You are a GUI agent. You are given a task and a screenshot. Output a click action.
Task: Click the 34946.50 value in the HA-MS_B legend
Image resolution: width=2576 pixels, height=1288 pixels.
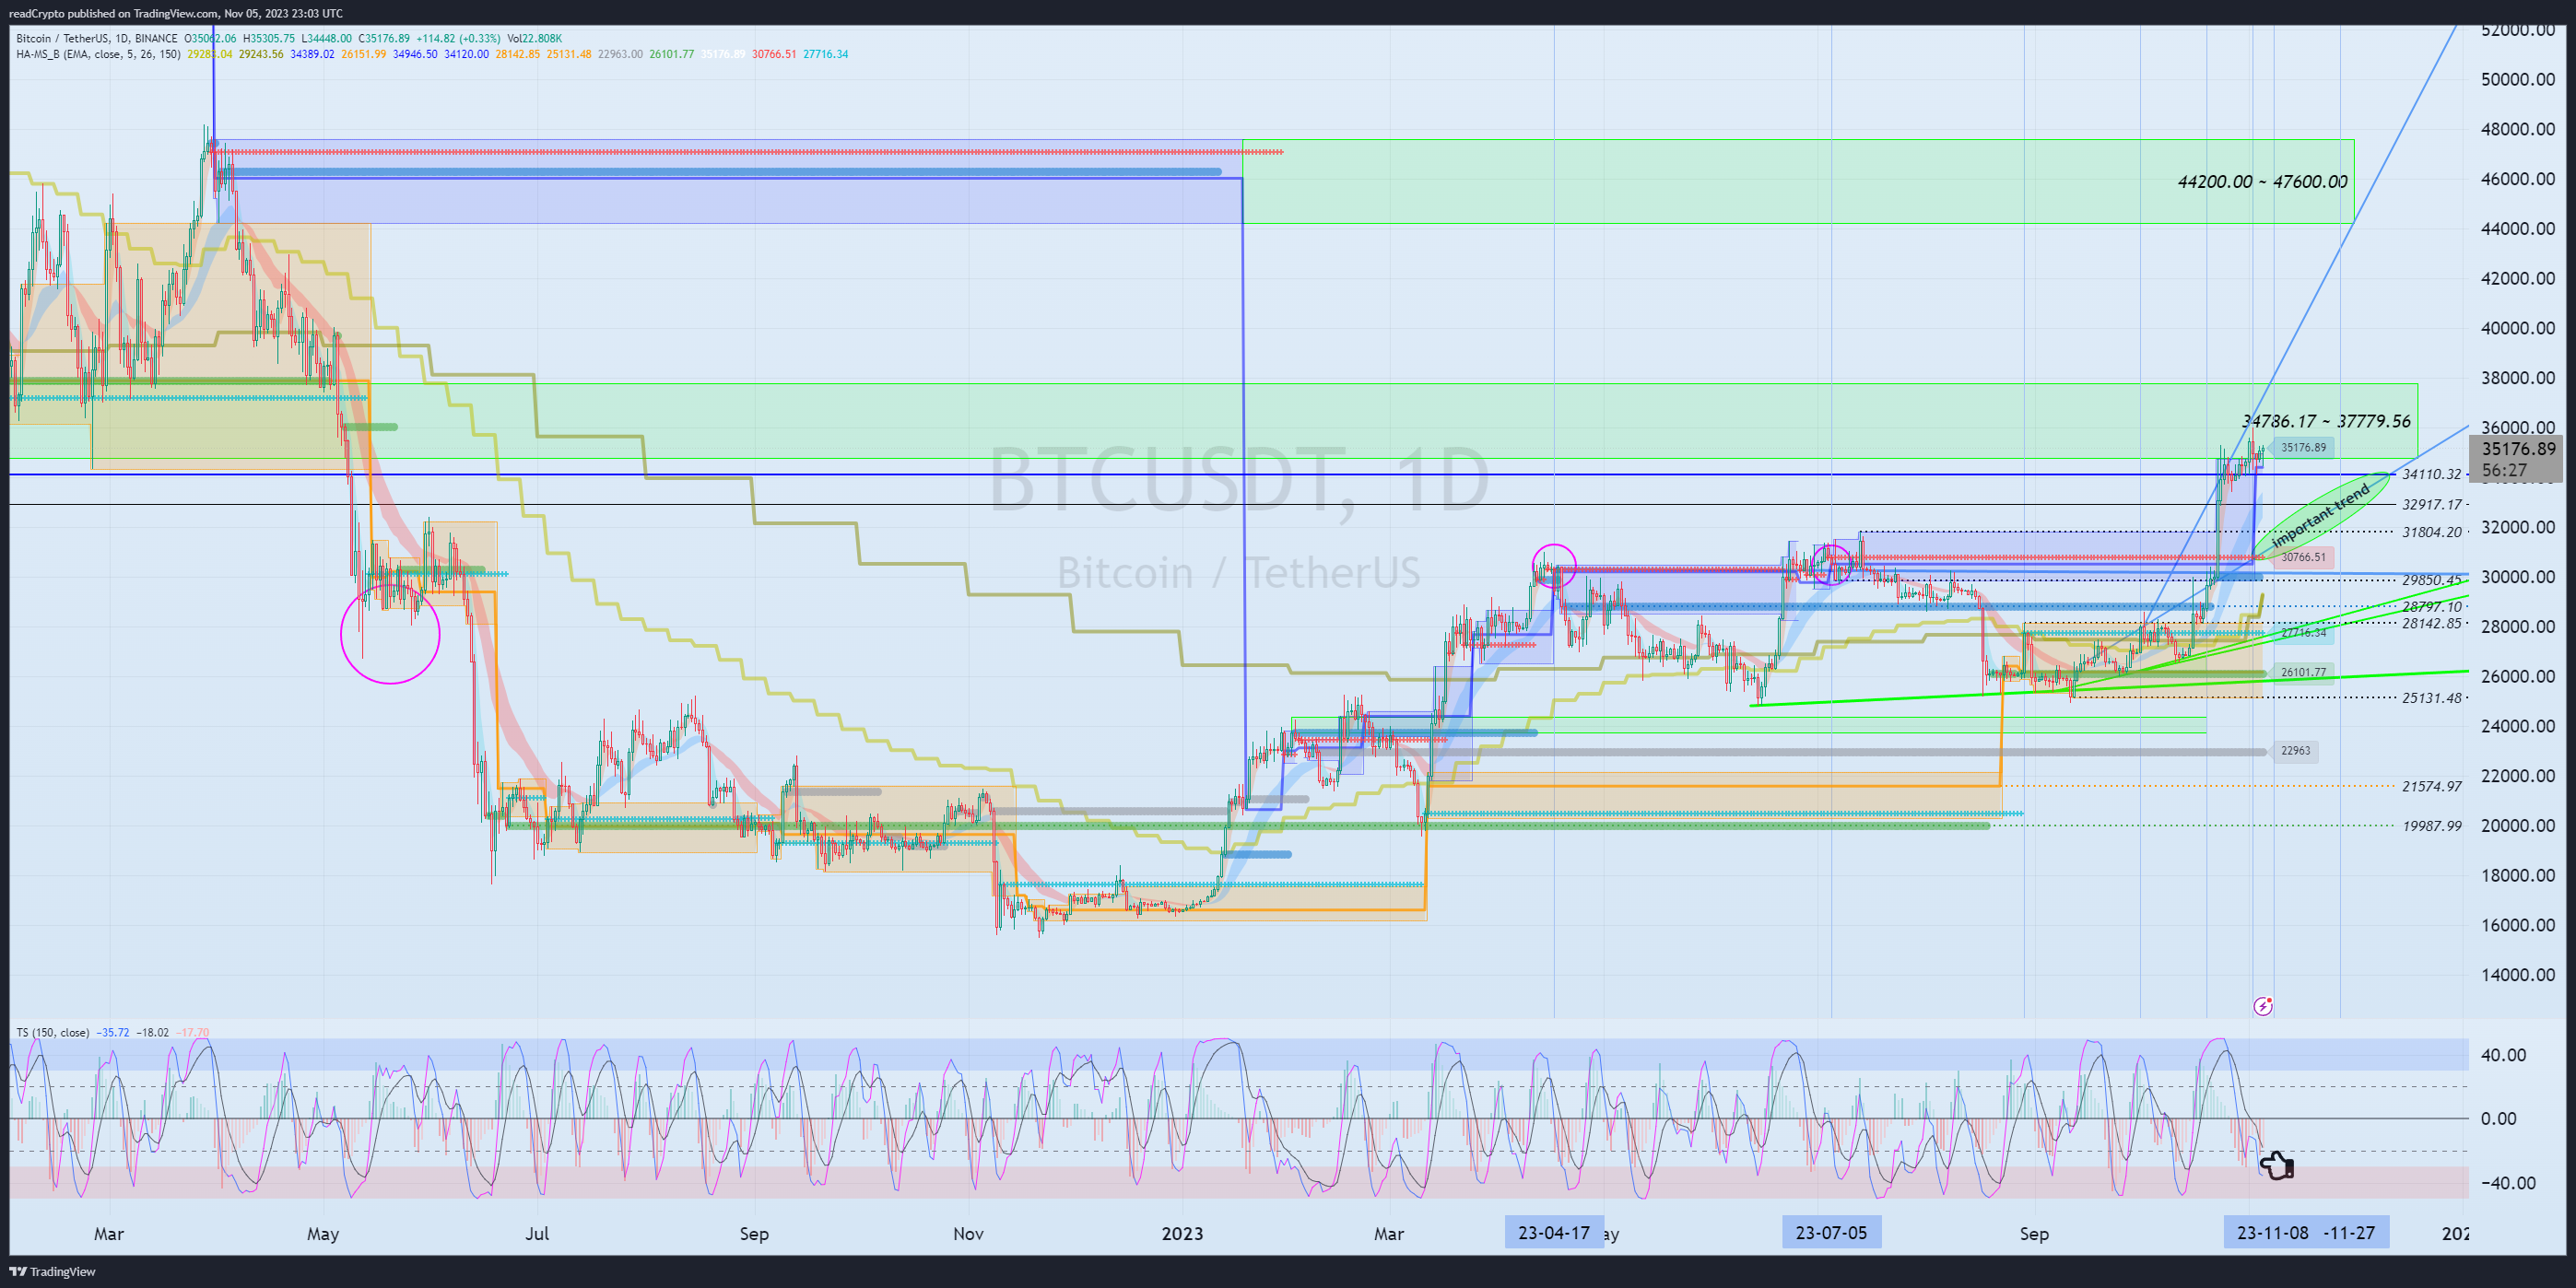[x=415, y=54]
